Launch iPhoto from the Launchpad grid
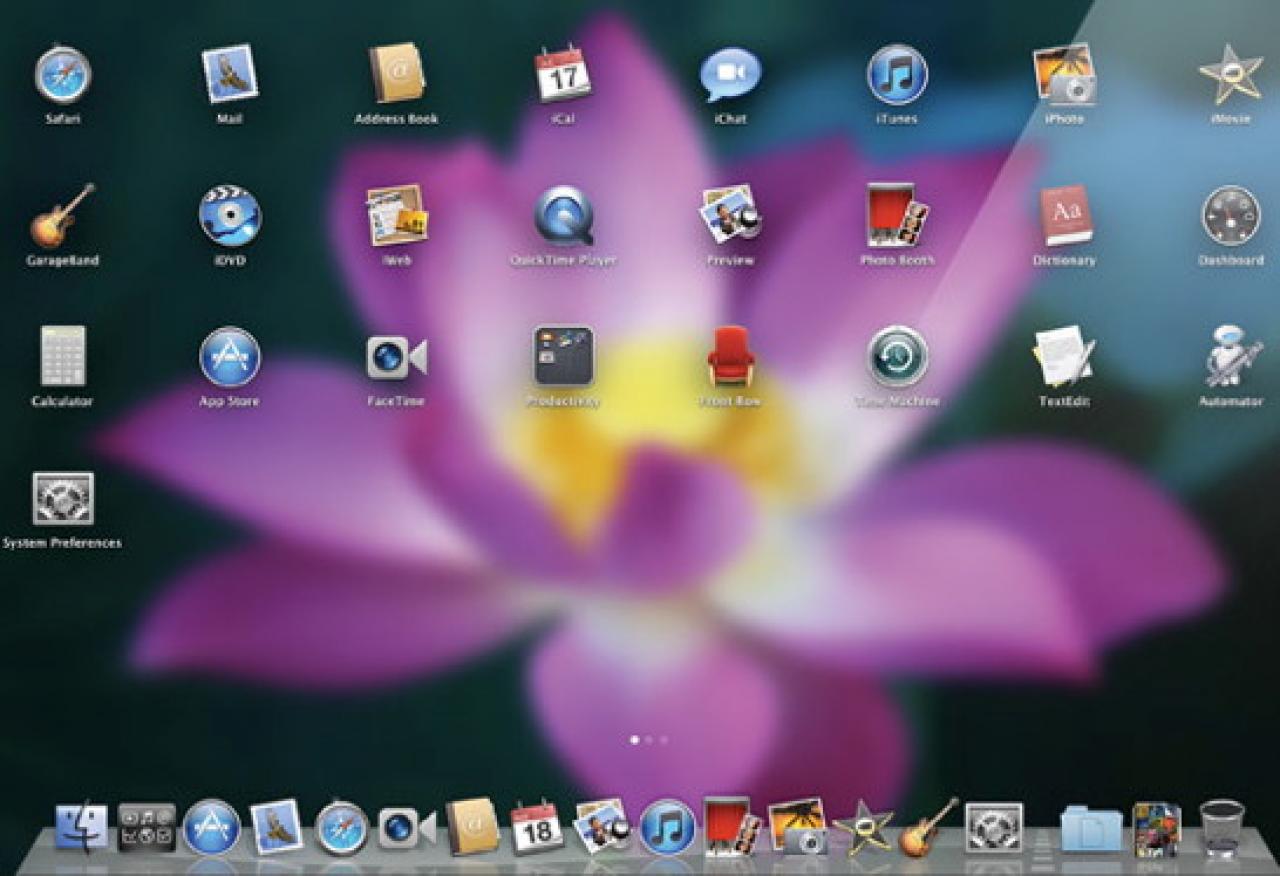1280x876 pixels. [x=1064, y=74]
